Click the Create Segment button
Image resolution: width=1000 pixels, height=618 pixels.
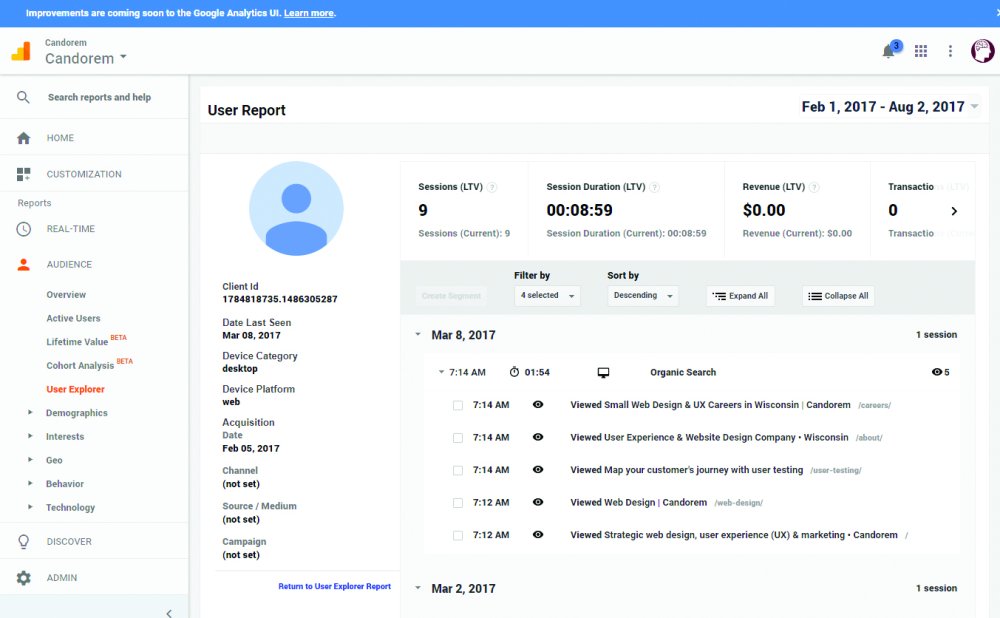pos(451,296)
